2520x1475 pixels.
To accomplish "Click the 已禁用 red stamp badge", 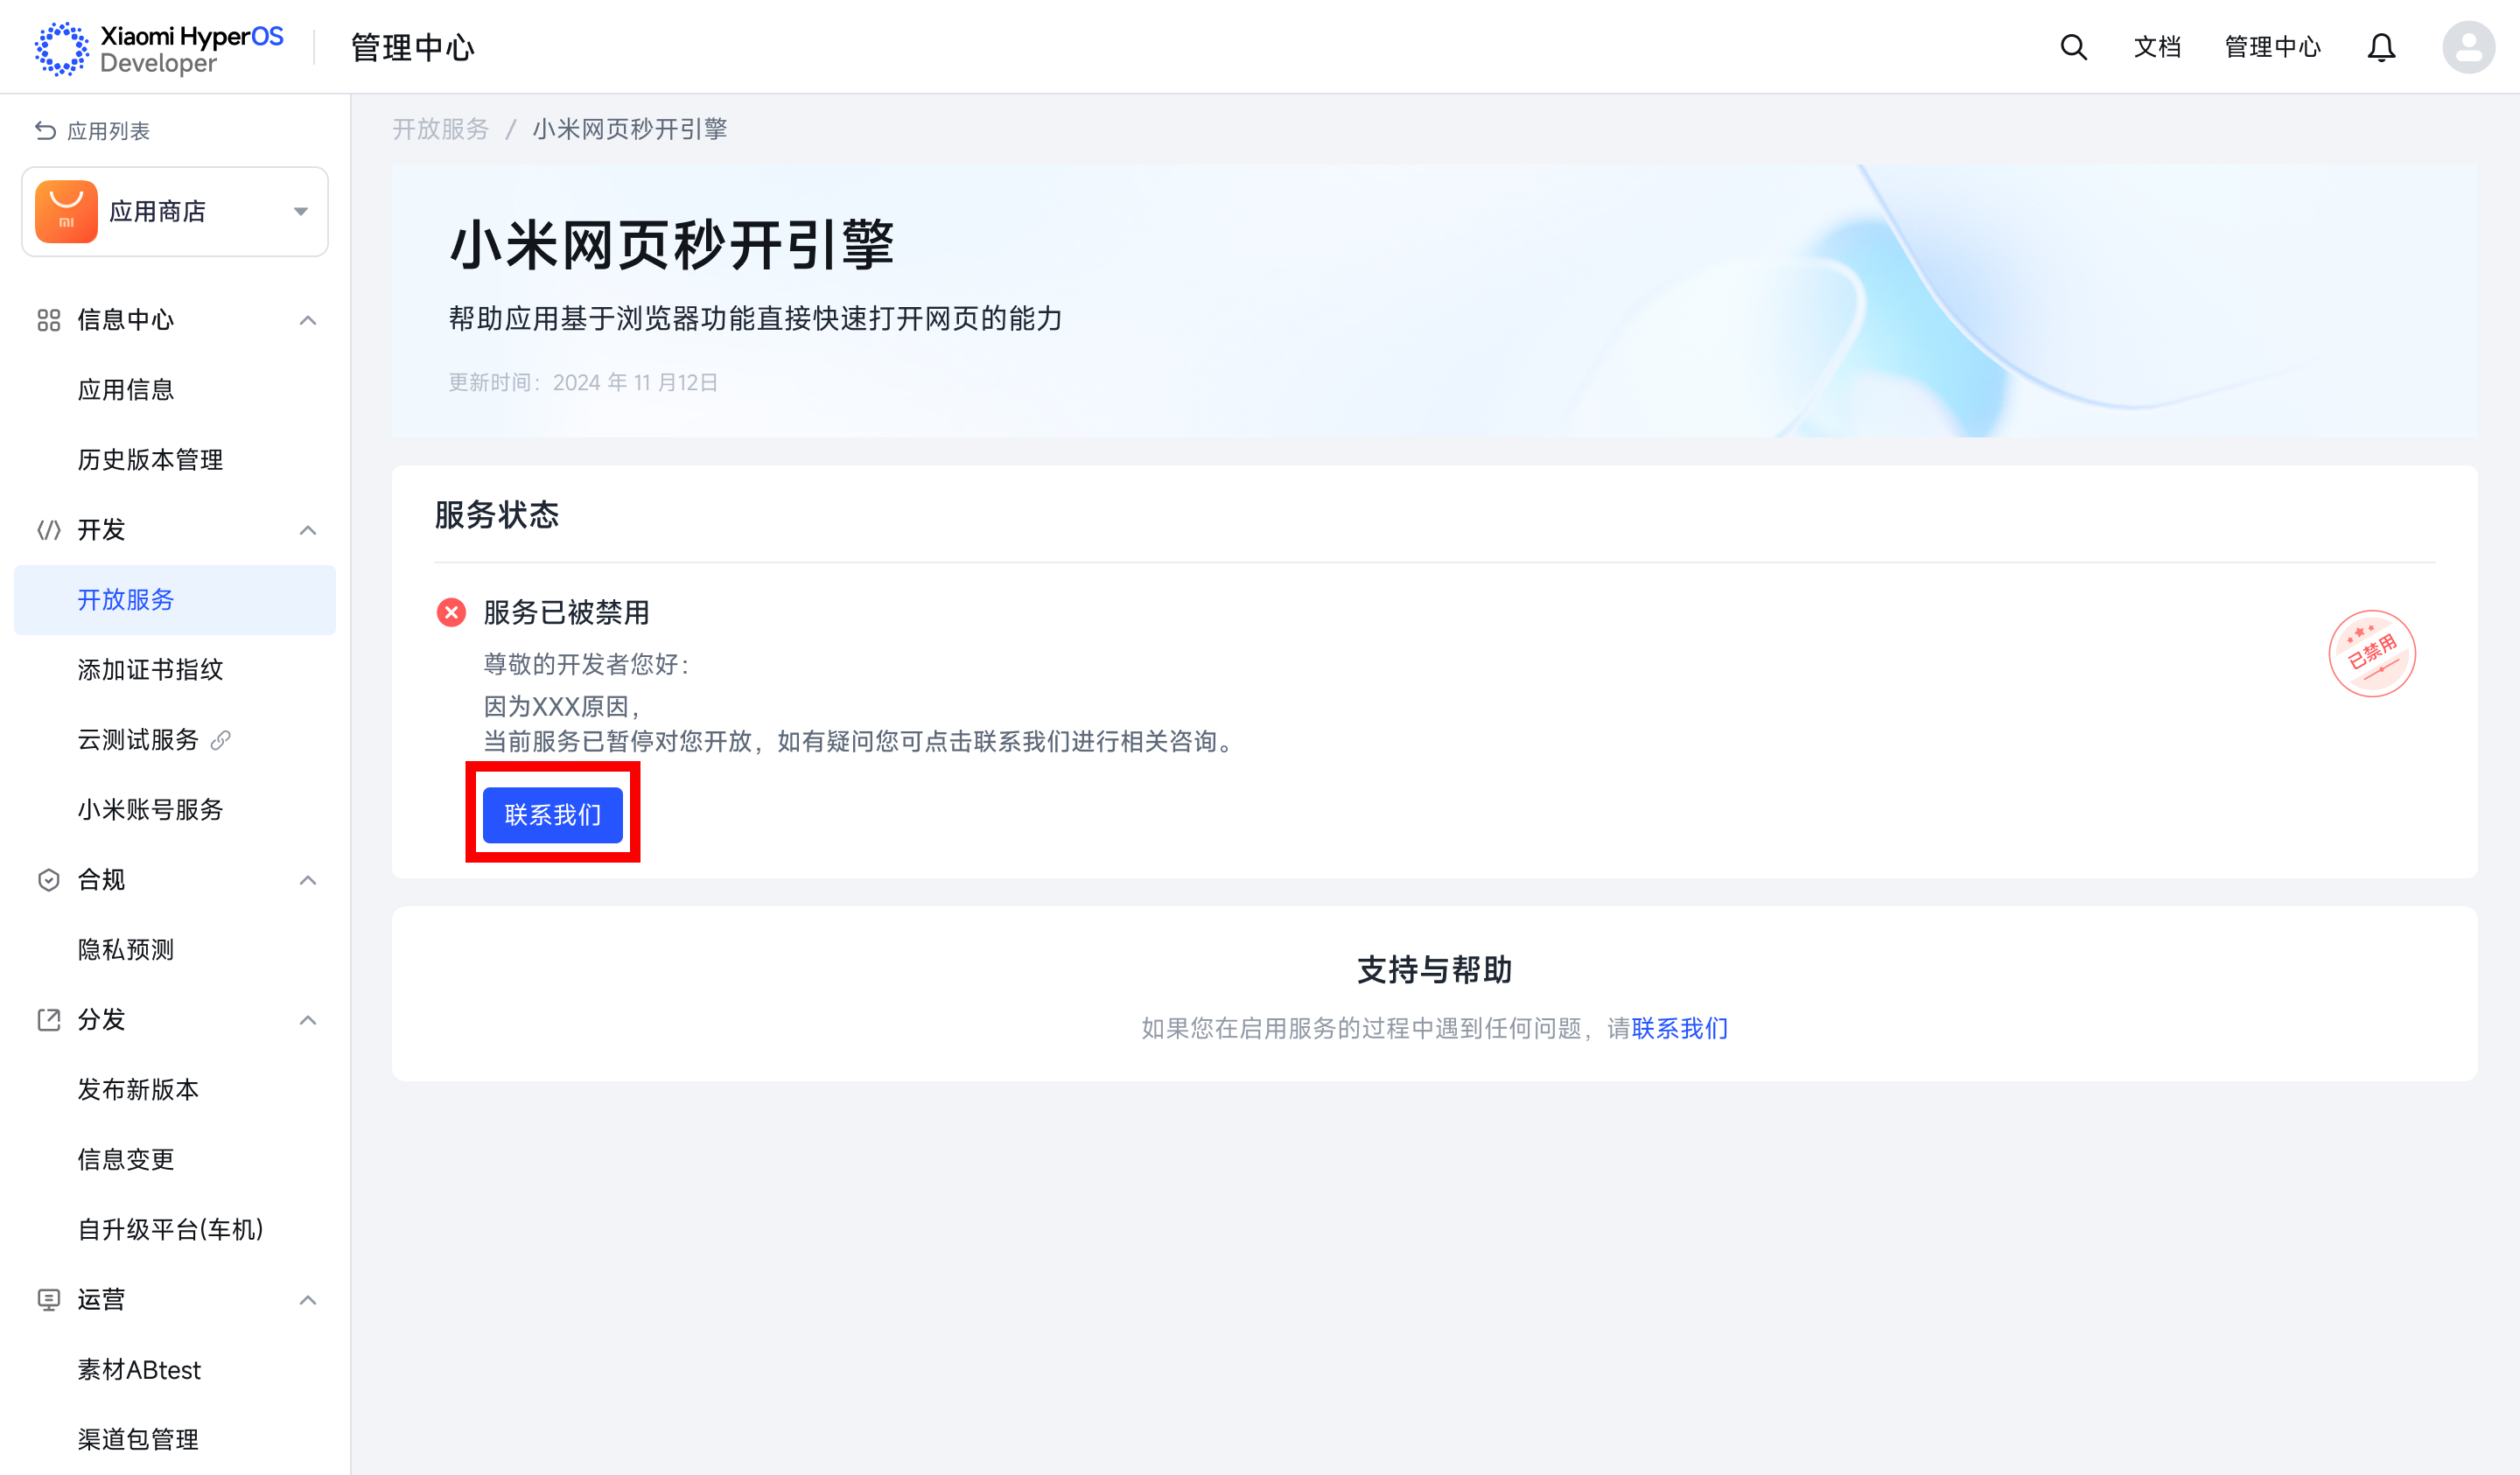I will pos(2372,653).
